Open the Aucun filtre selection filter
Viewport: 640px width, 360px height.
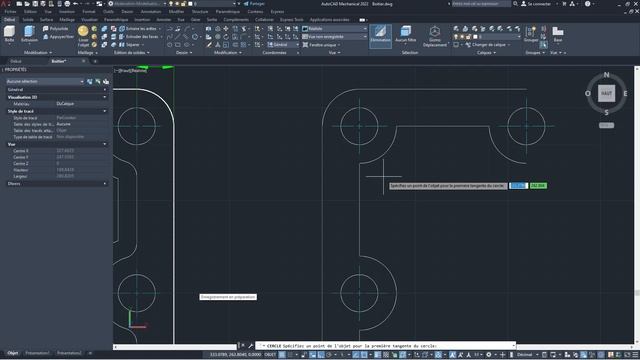pos(406,34)
